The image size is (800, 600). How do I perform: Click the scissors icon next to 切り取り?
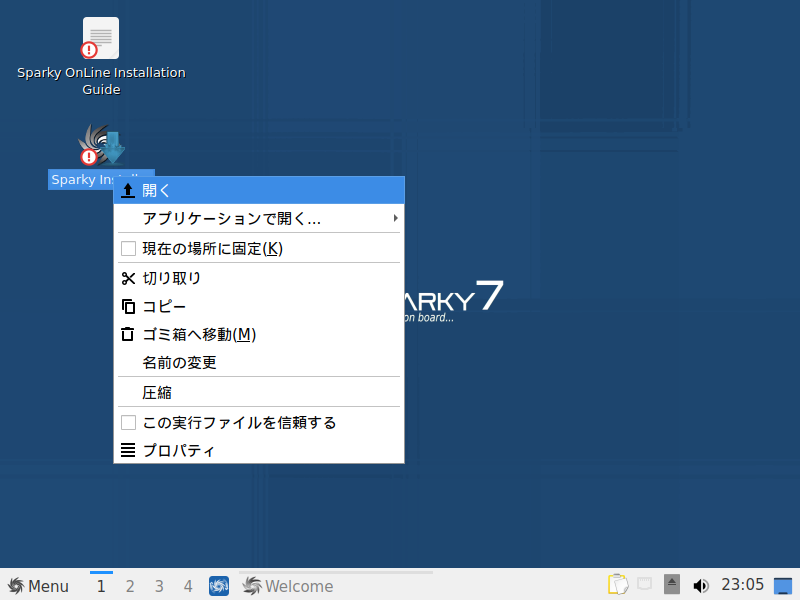point(128,279)
